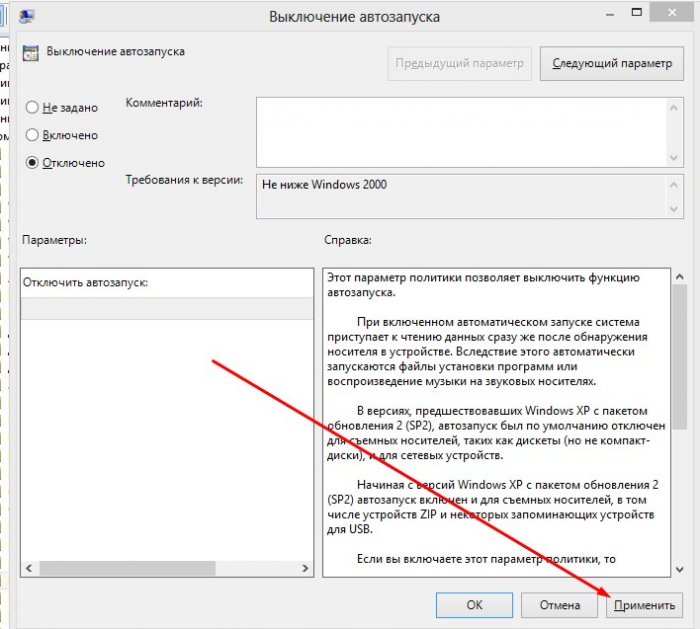The image size is (700, 629).
Task: Click the window icon in the title bar
Action: point(27,16)
